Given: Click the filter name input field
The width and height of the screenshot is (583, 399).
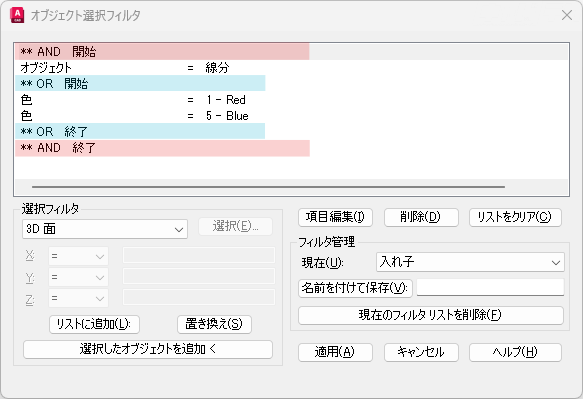Looking at the screenshot, I should tap(490, 287).
